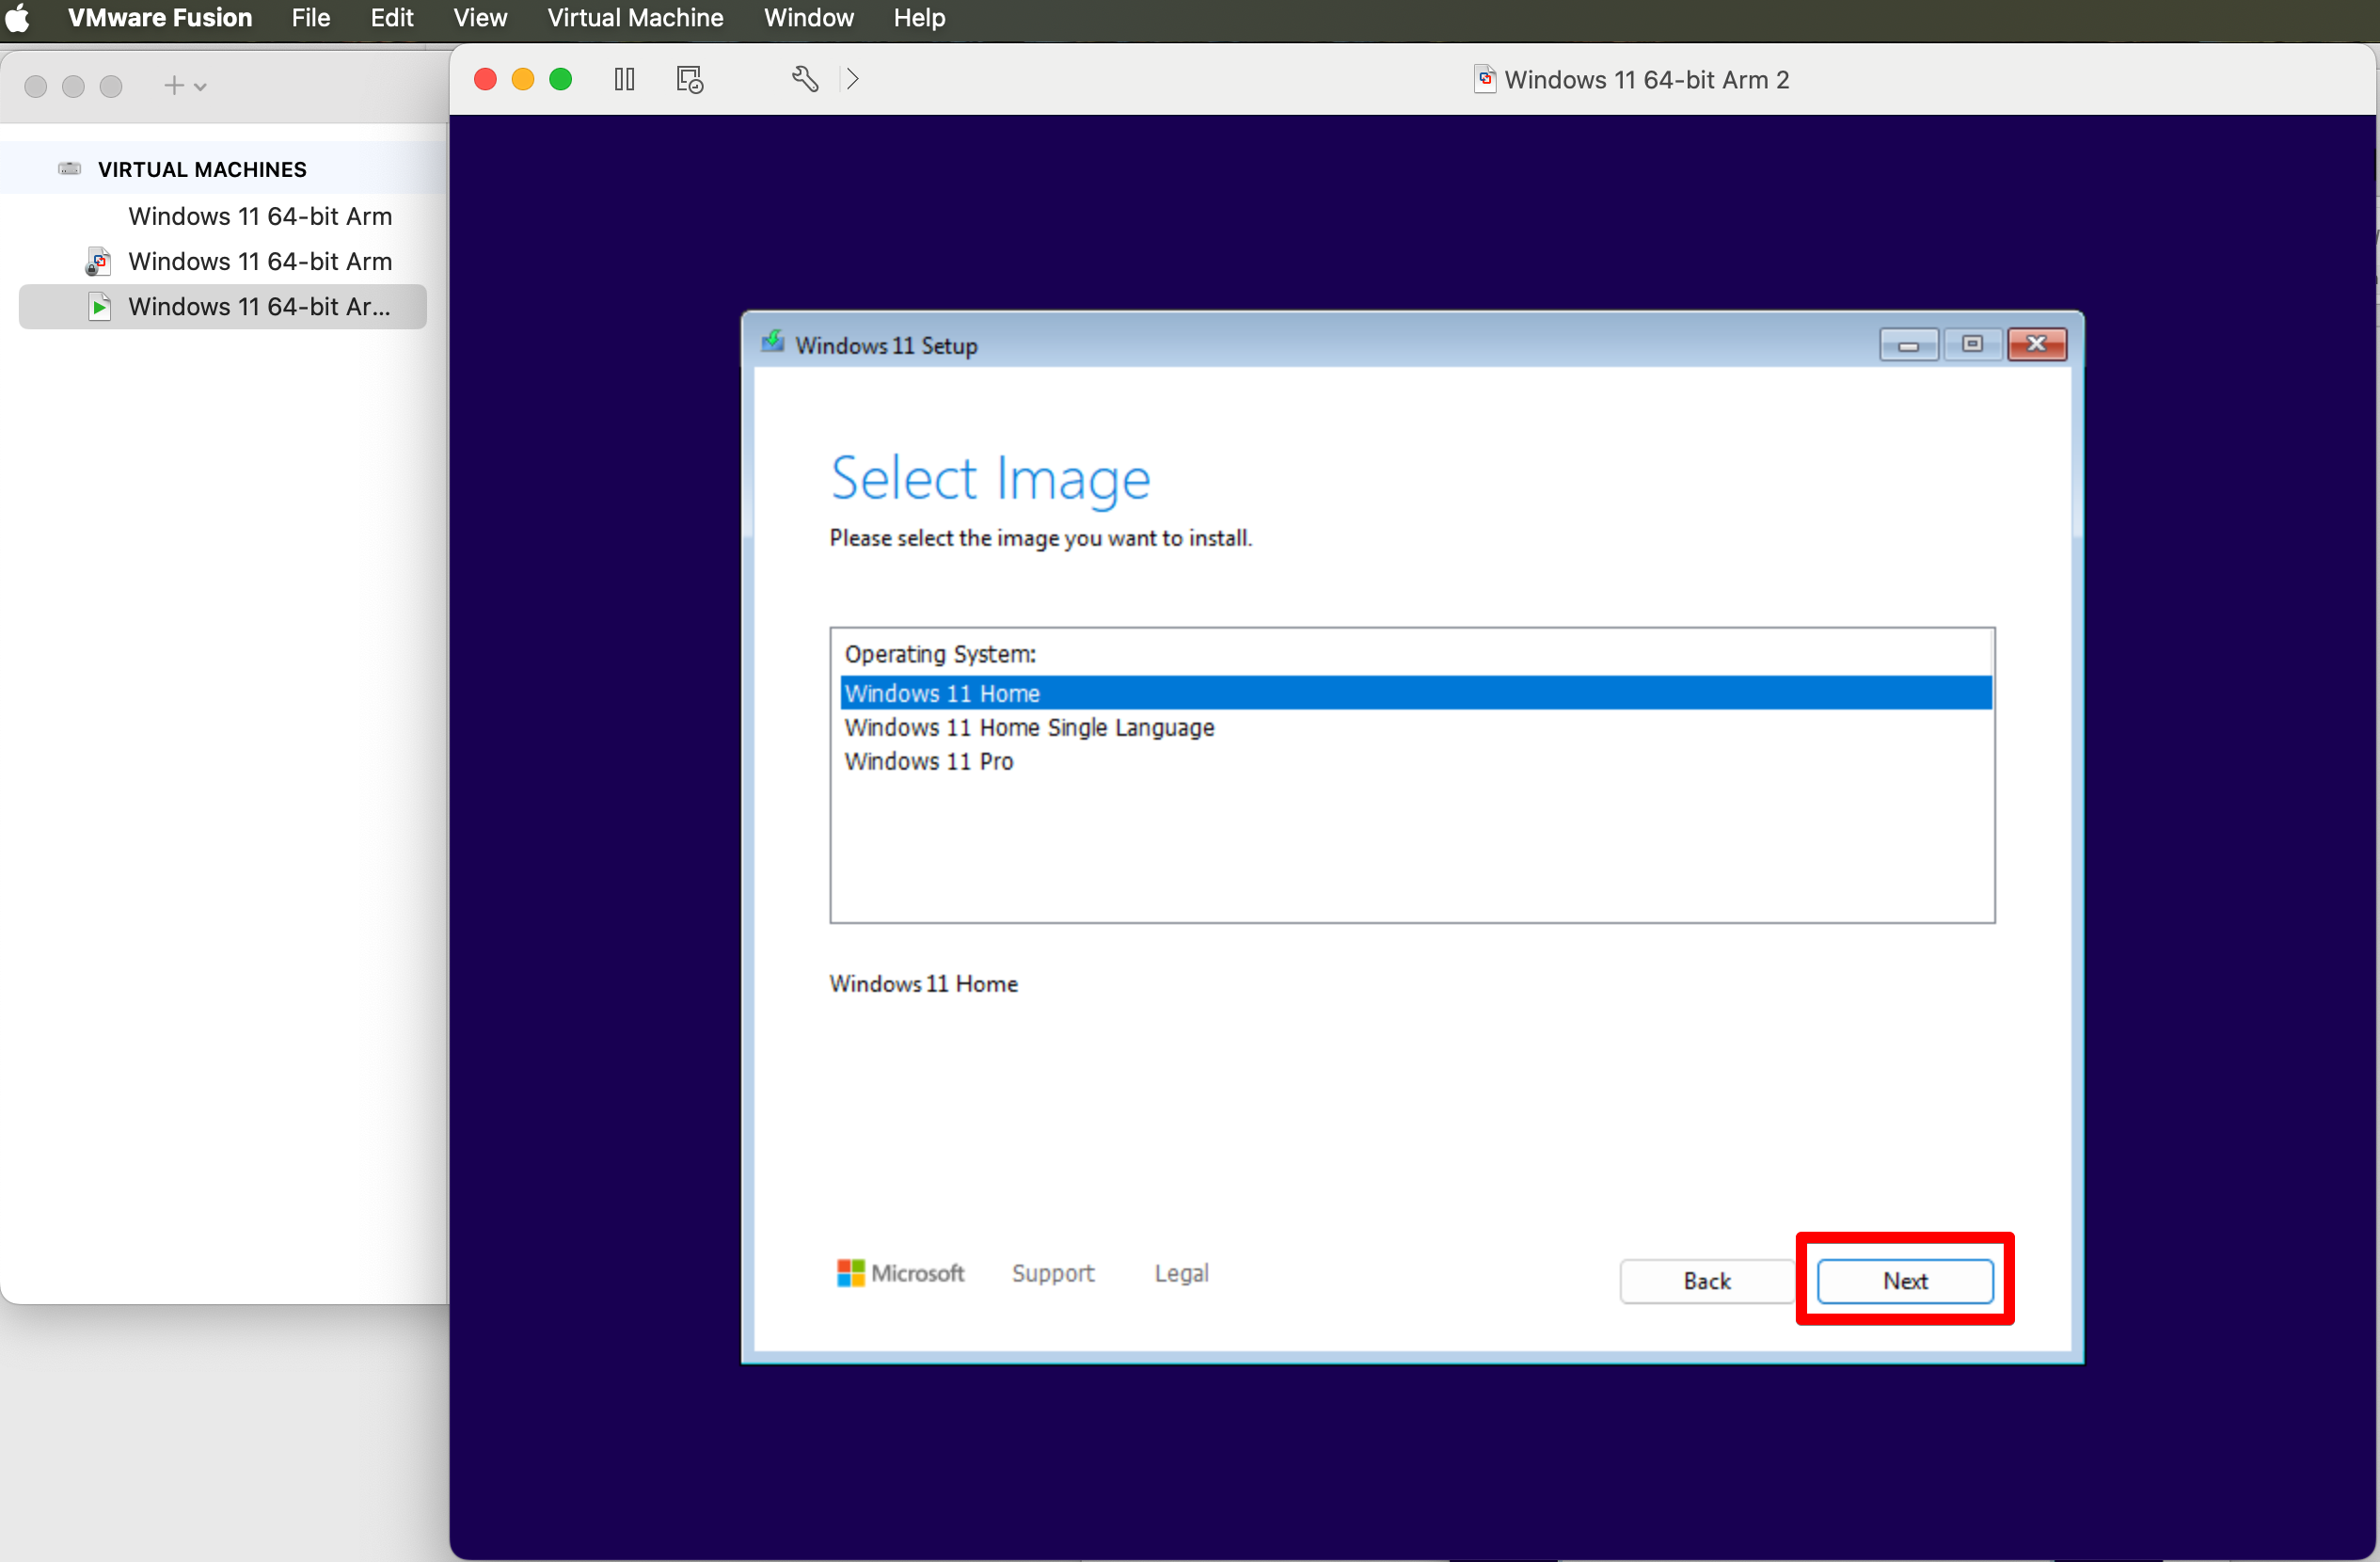Open the Virtual Machine menu
This screenshot has width=2380, height=1562.
635,18
